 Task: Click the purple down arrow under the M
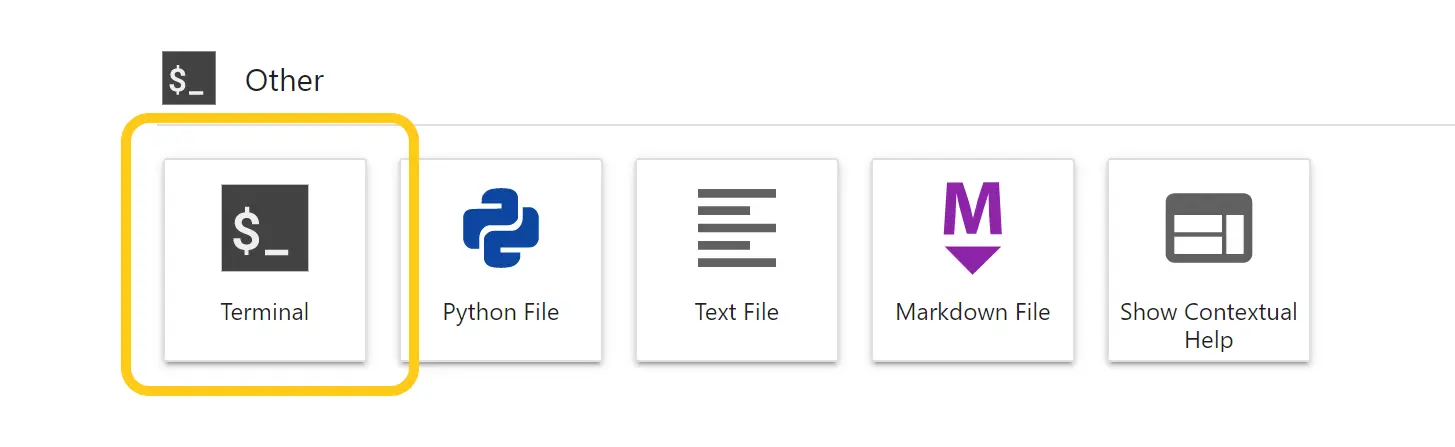click(973, 259)
